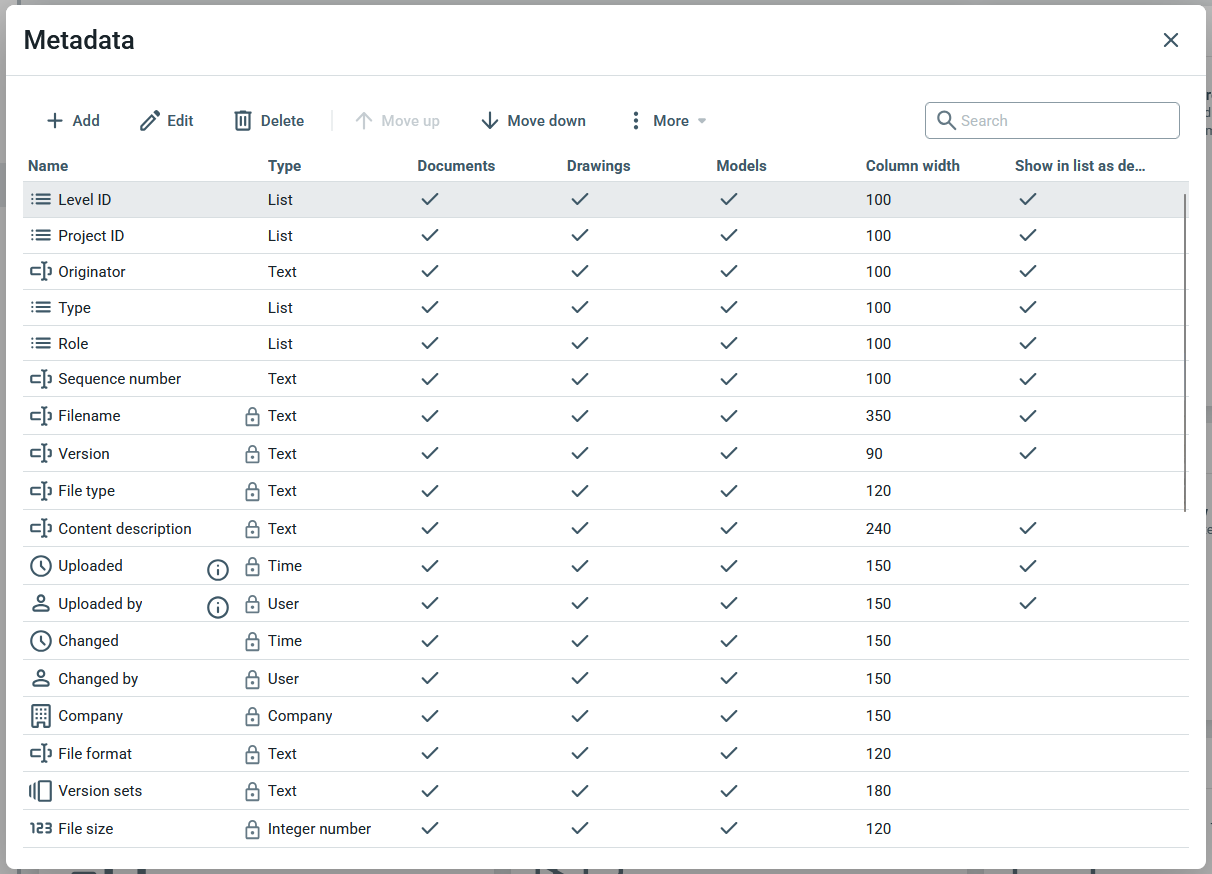Click the clock icon next to Changed
The height and width of the screenshot is (874, 1212).
[40, 641]
